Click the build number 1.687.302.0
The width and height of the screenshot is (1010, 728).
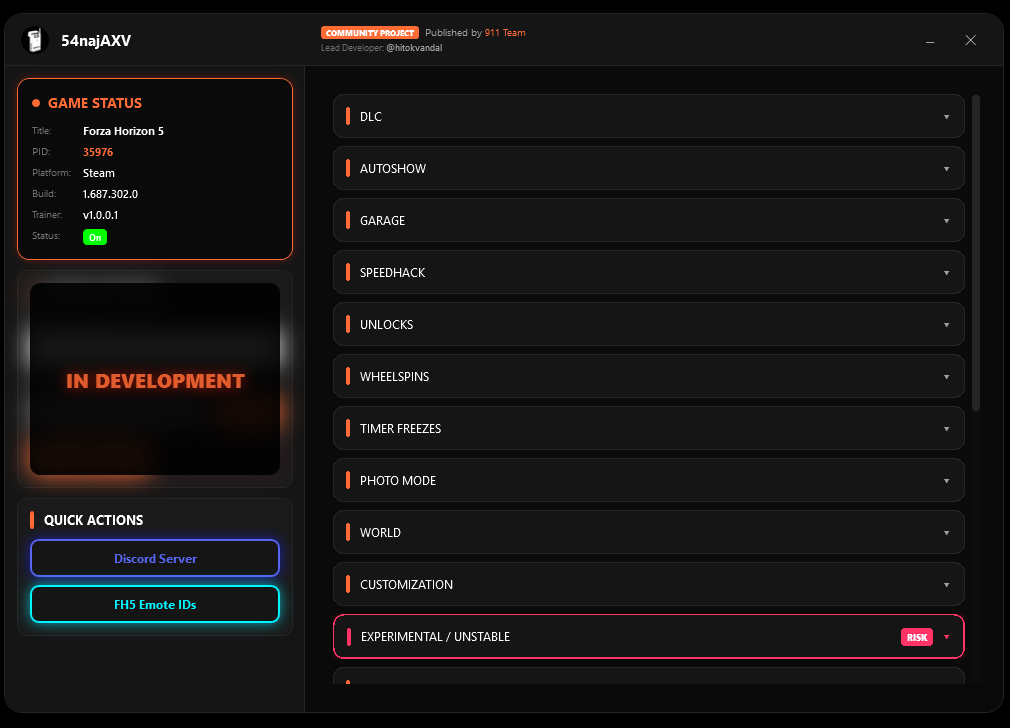coord(110,194)
